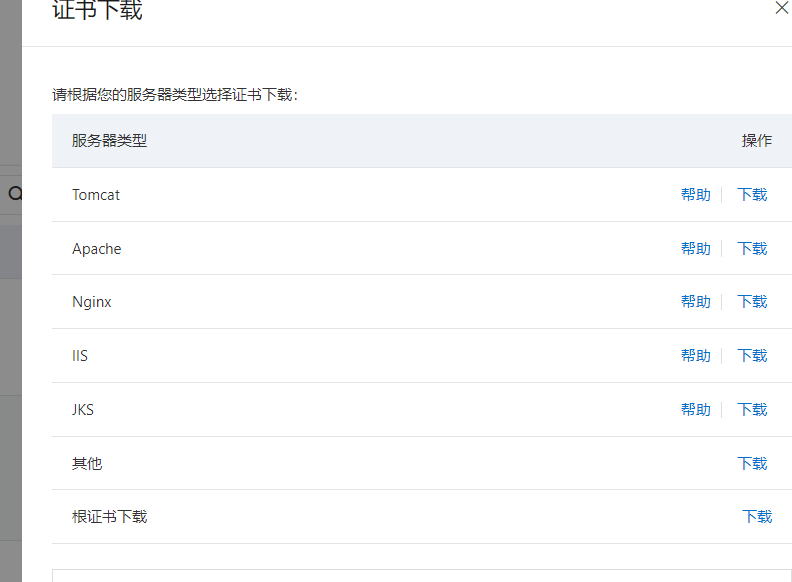
Task: Download the Nginx certificate via 下载
Action: coord(752,302)
